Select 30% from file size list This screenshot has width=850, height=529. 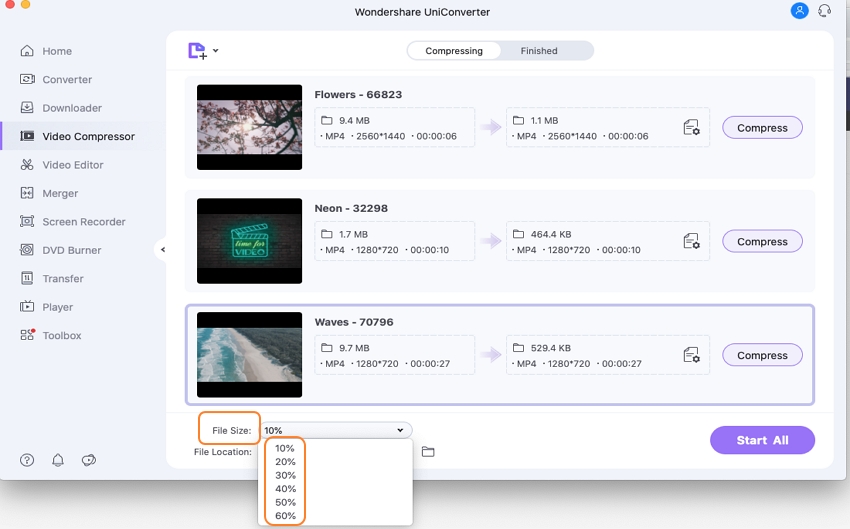(x=285, y=475)
